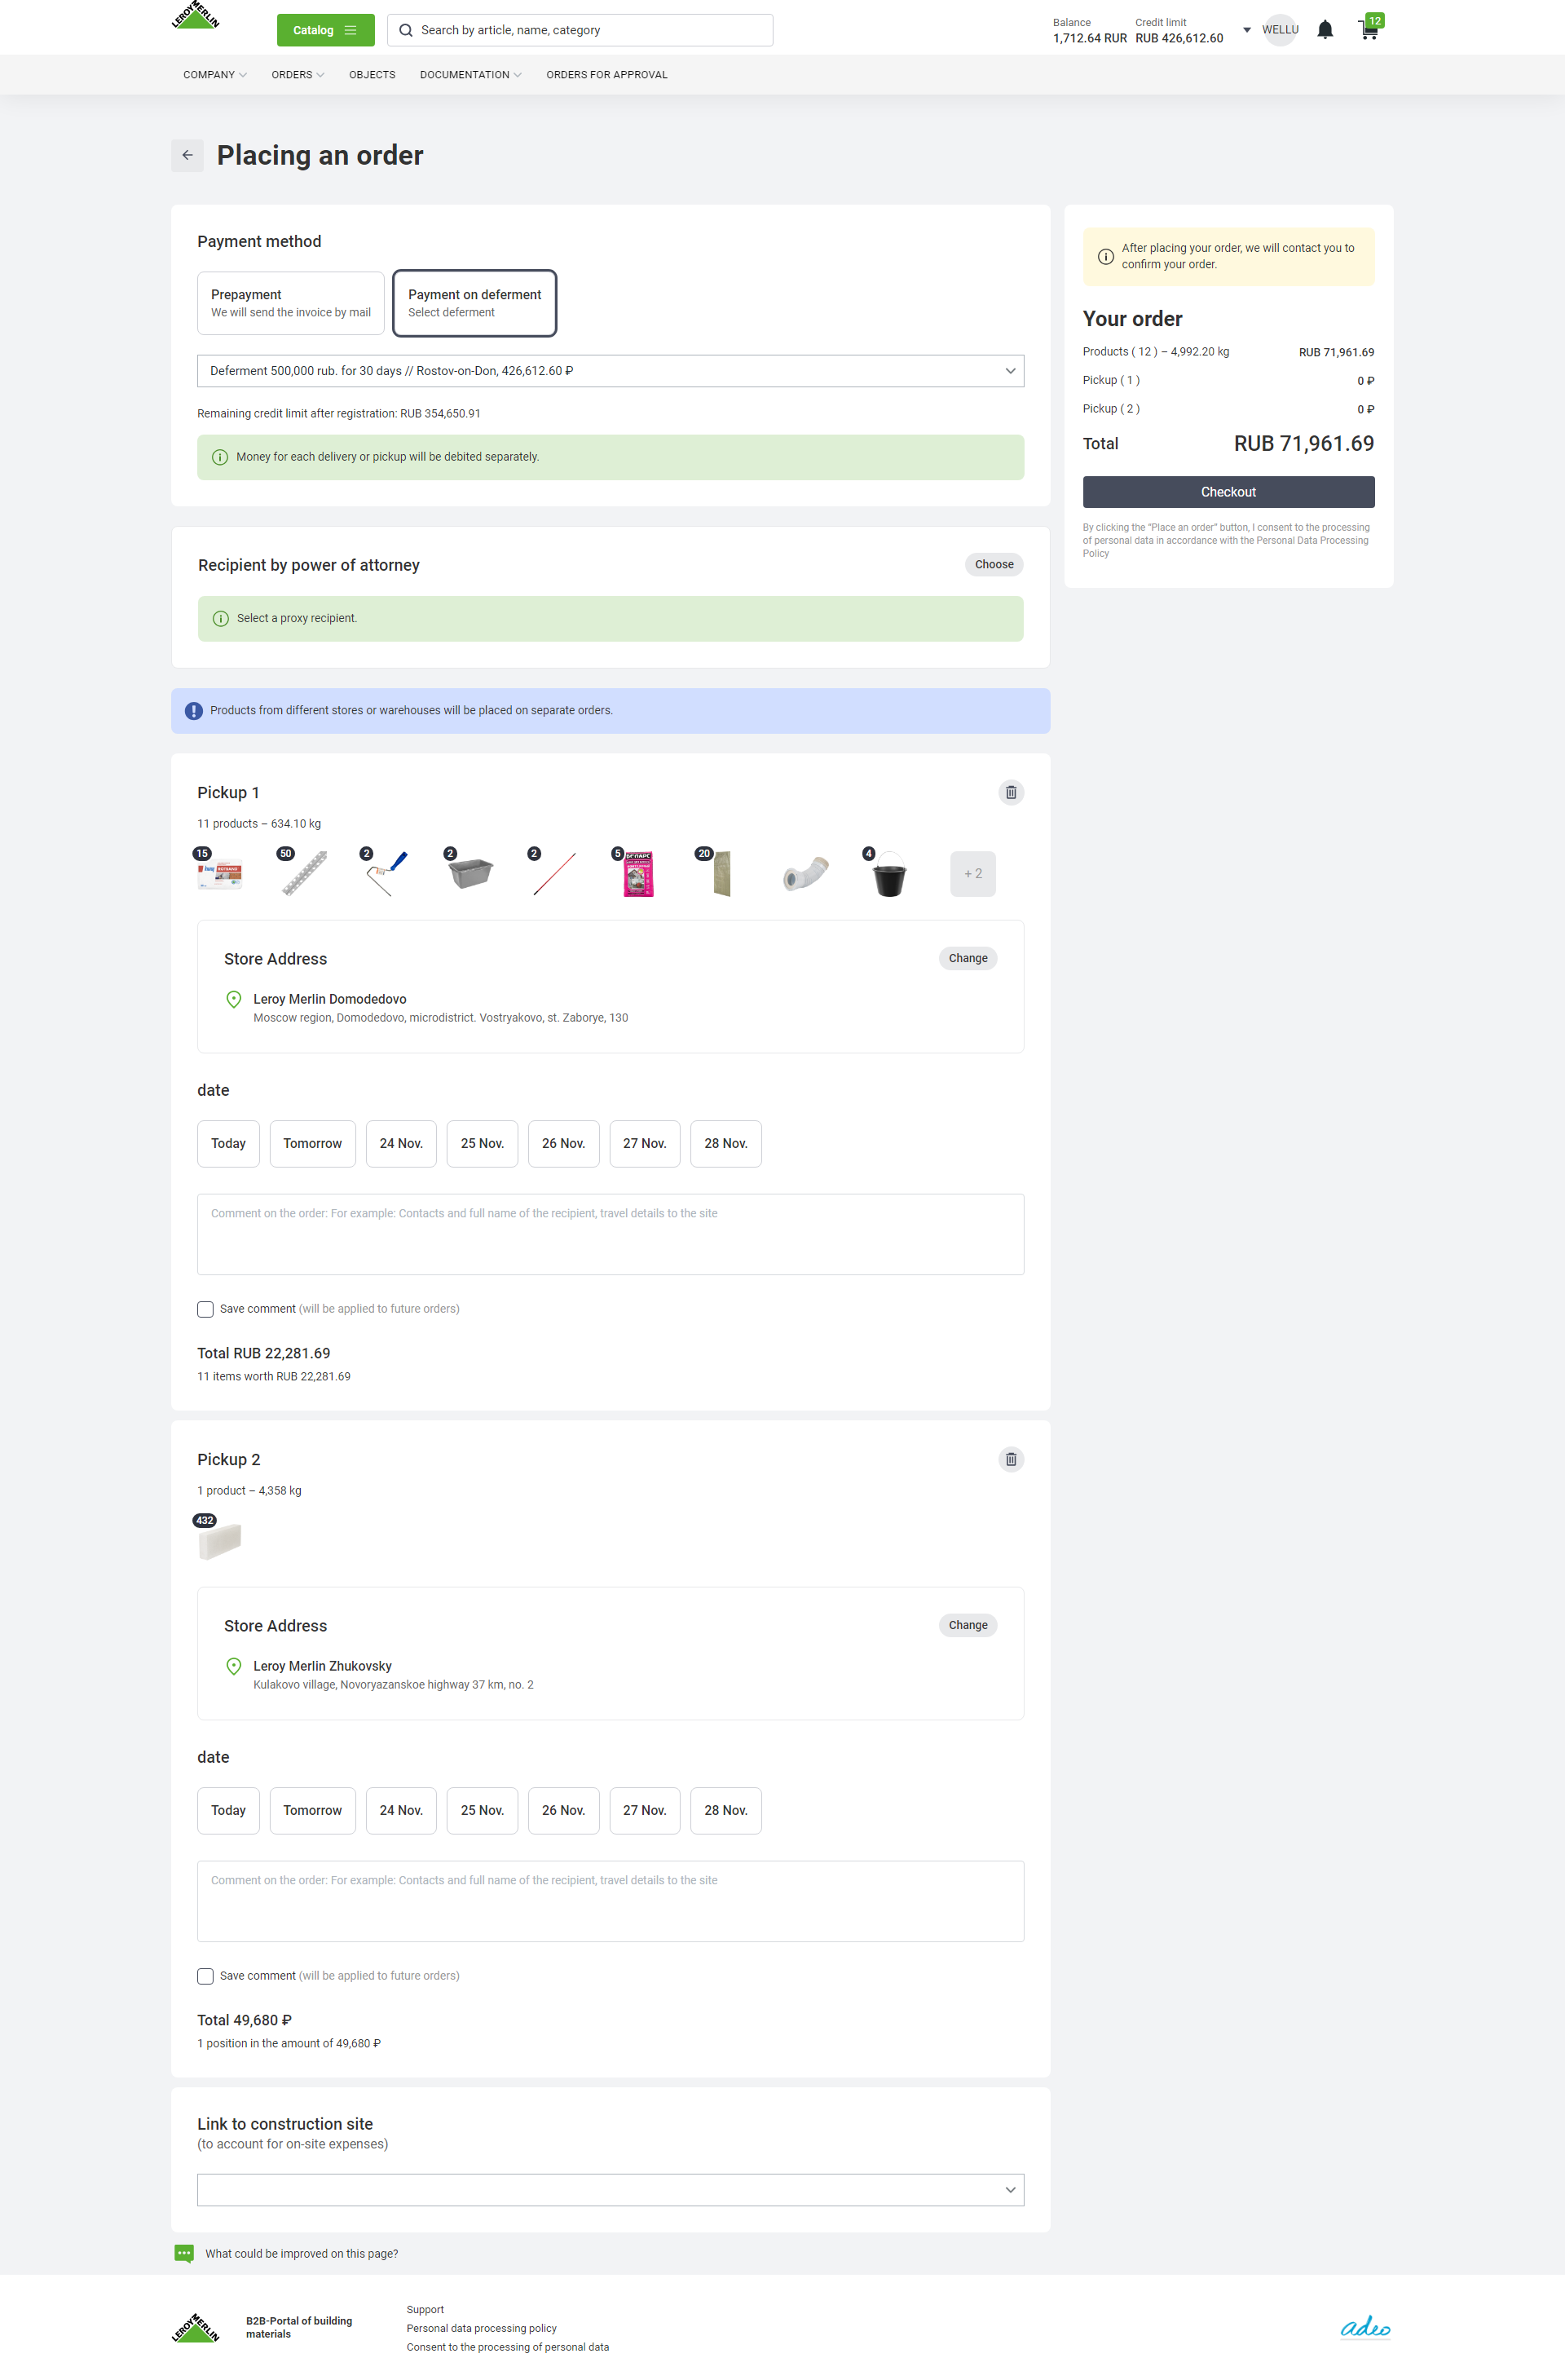Viewport: 1565px width, 2380px height.
Task: Open the construction site dropdown
Action: click(x=610, y=2190)
